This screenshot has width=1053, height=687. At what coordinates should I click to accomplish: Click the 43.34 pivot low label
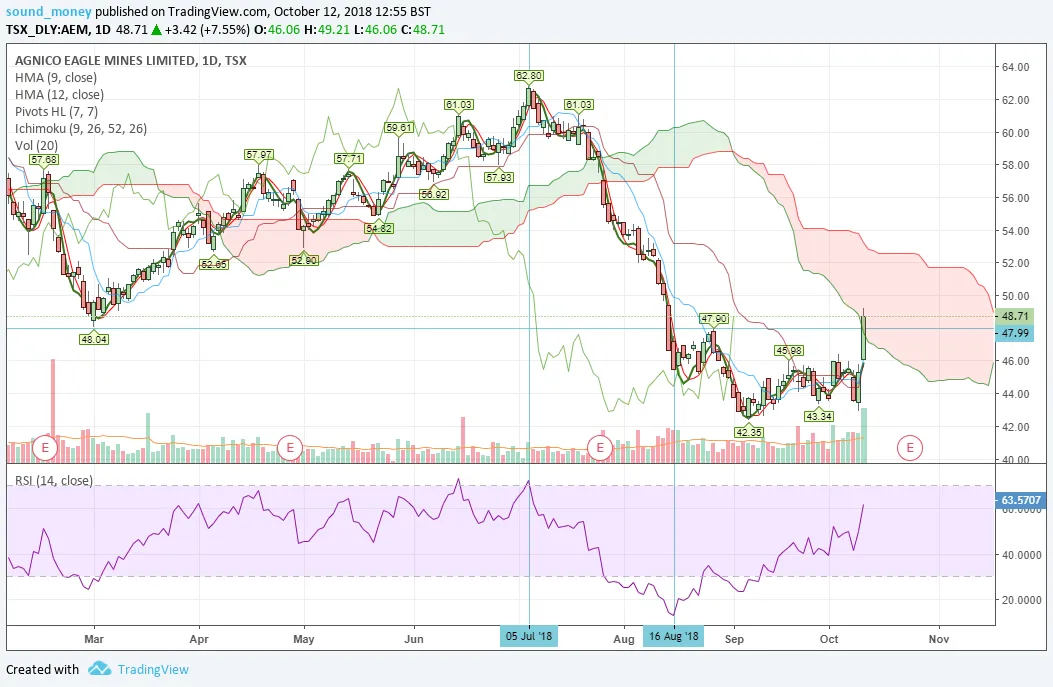(x=819, y=416)
